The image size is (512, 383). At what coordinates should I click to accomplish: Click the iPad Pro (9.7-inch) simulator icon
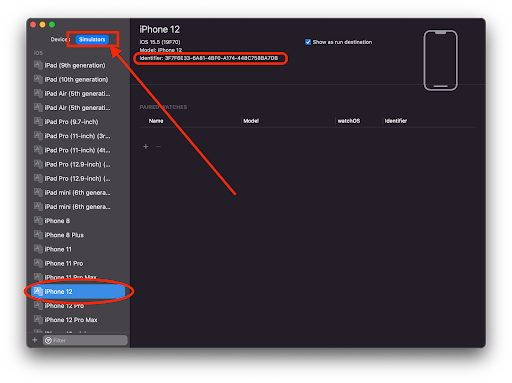(x=38, y=121)
